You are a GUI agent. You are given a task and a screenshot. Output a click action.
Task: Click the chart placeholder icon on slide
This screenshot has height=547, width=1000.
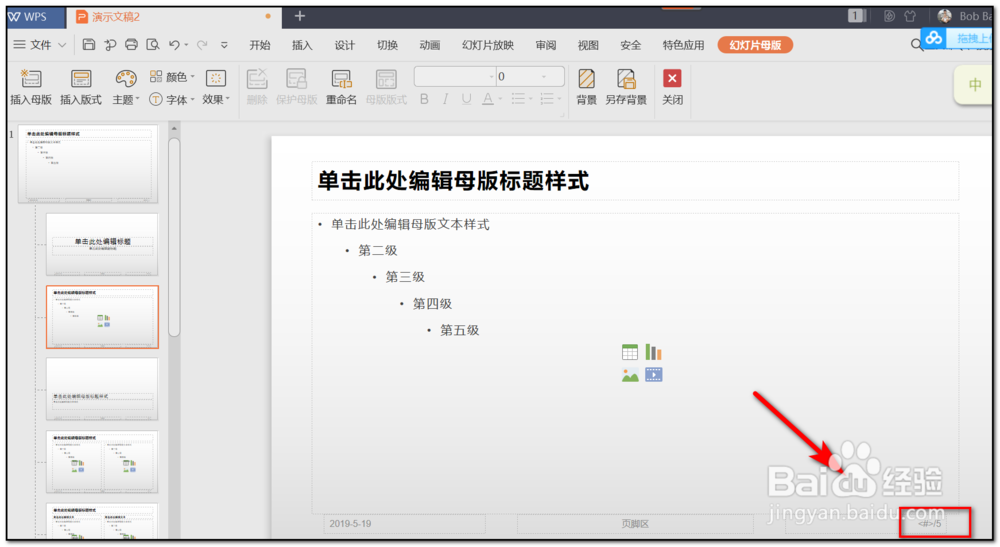[653, 352]
